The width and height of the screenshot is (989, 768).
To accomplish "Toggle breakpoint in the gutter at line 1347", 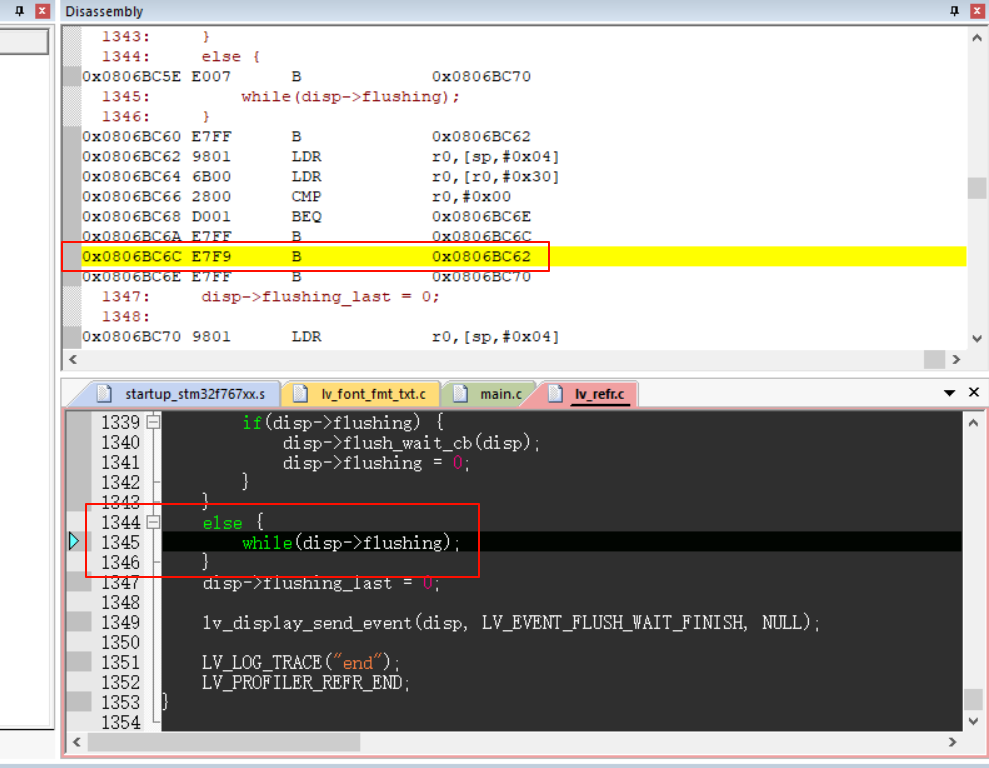I will [79, 583].
